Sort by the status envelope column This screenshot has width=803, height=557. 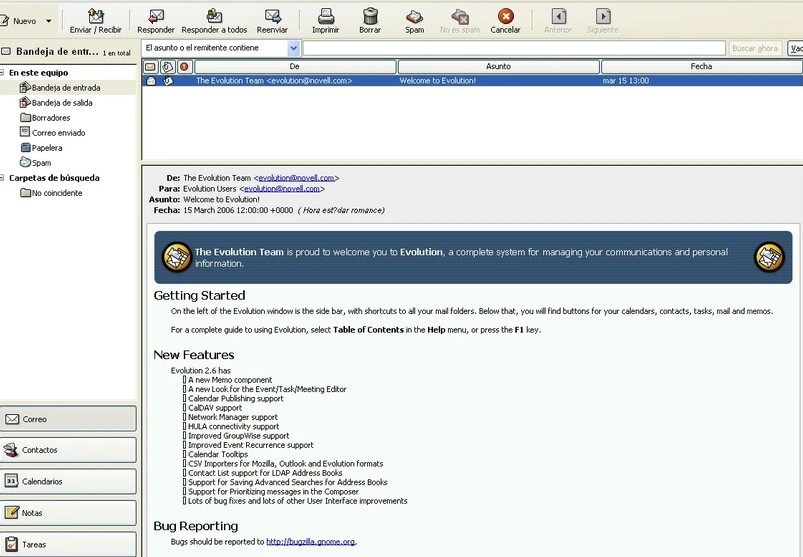[150, 67]
